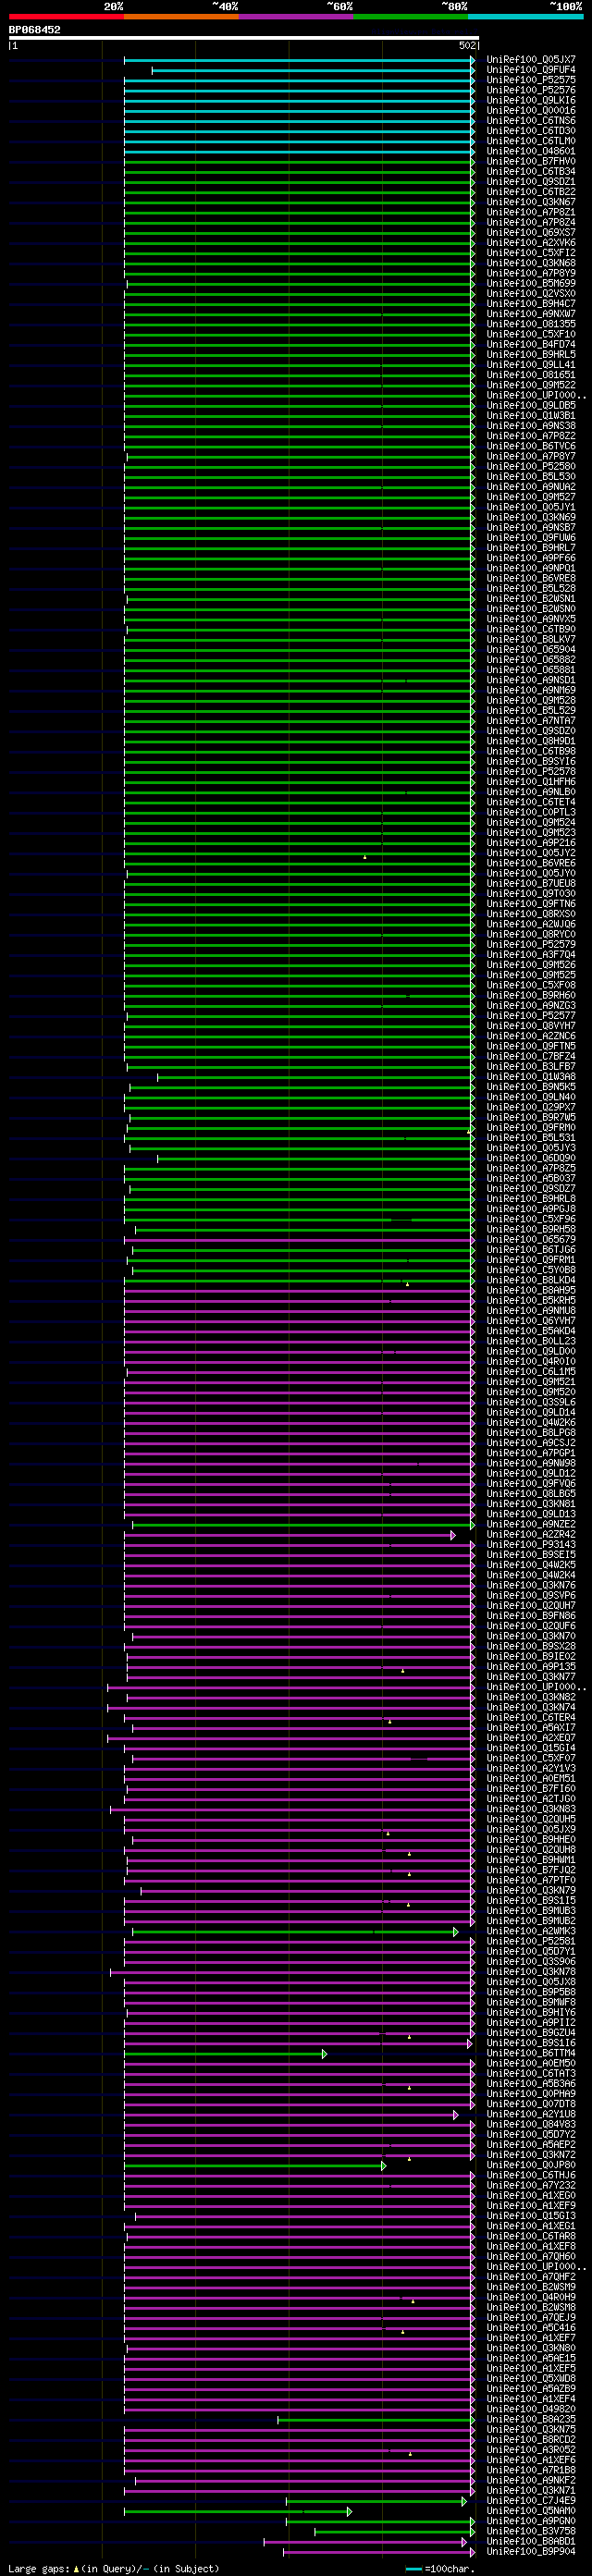
Task: Select hit UniRef100_B9SEI5
Action: (x=531, y=1555)
